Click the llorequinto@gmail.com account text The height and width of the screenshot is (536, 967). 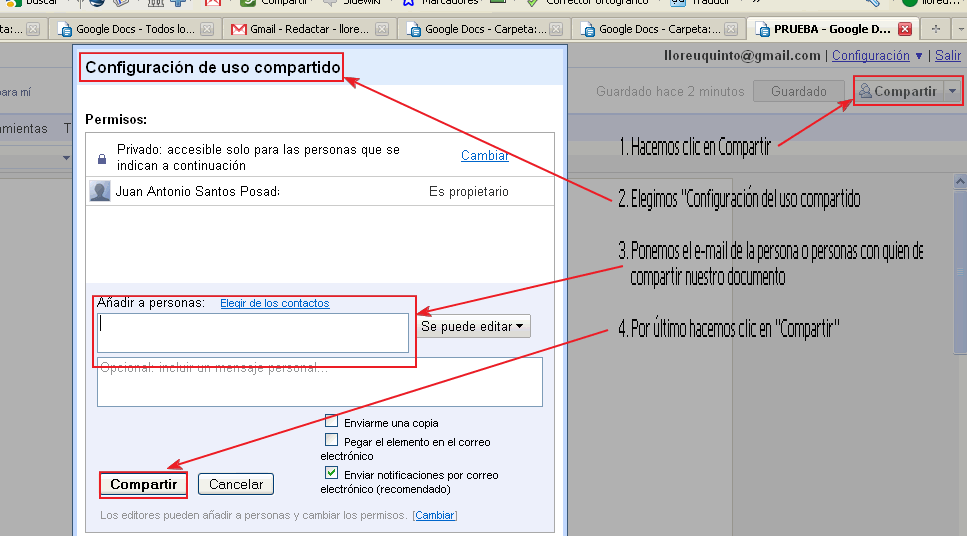tap(742, 56)
